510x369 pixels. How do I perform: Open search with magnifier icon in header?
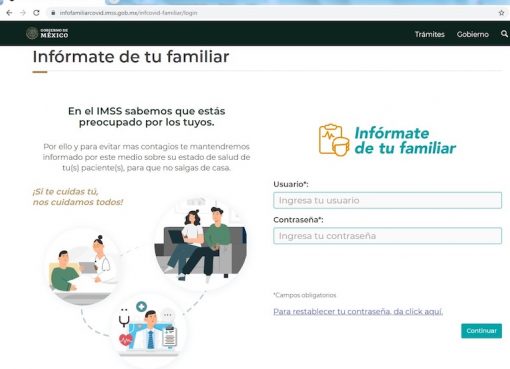pyautogui.click(x=504, y=34)
